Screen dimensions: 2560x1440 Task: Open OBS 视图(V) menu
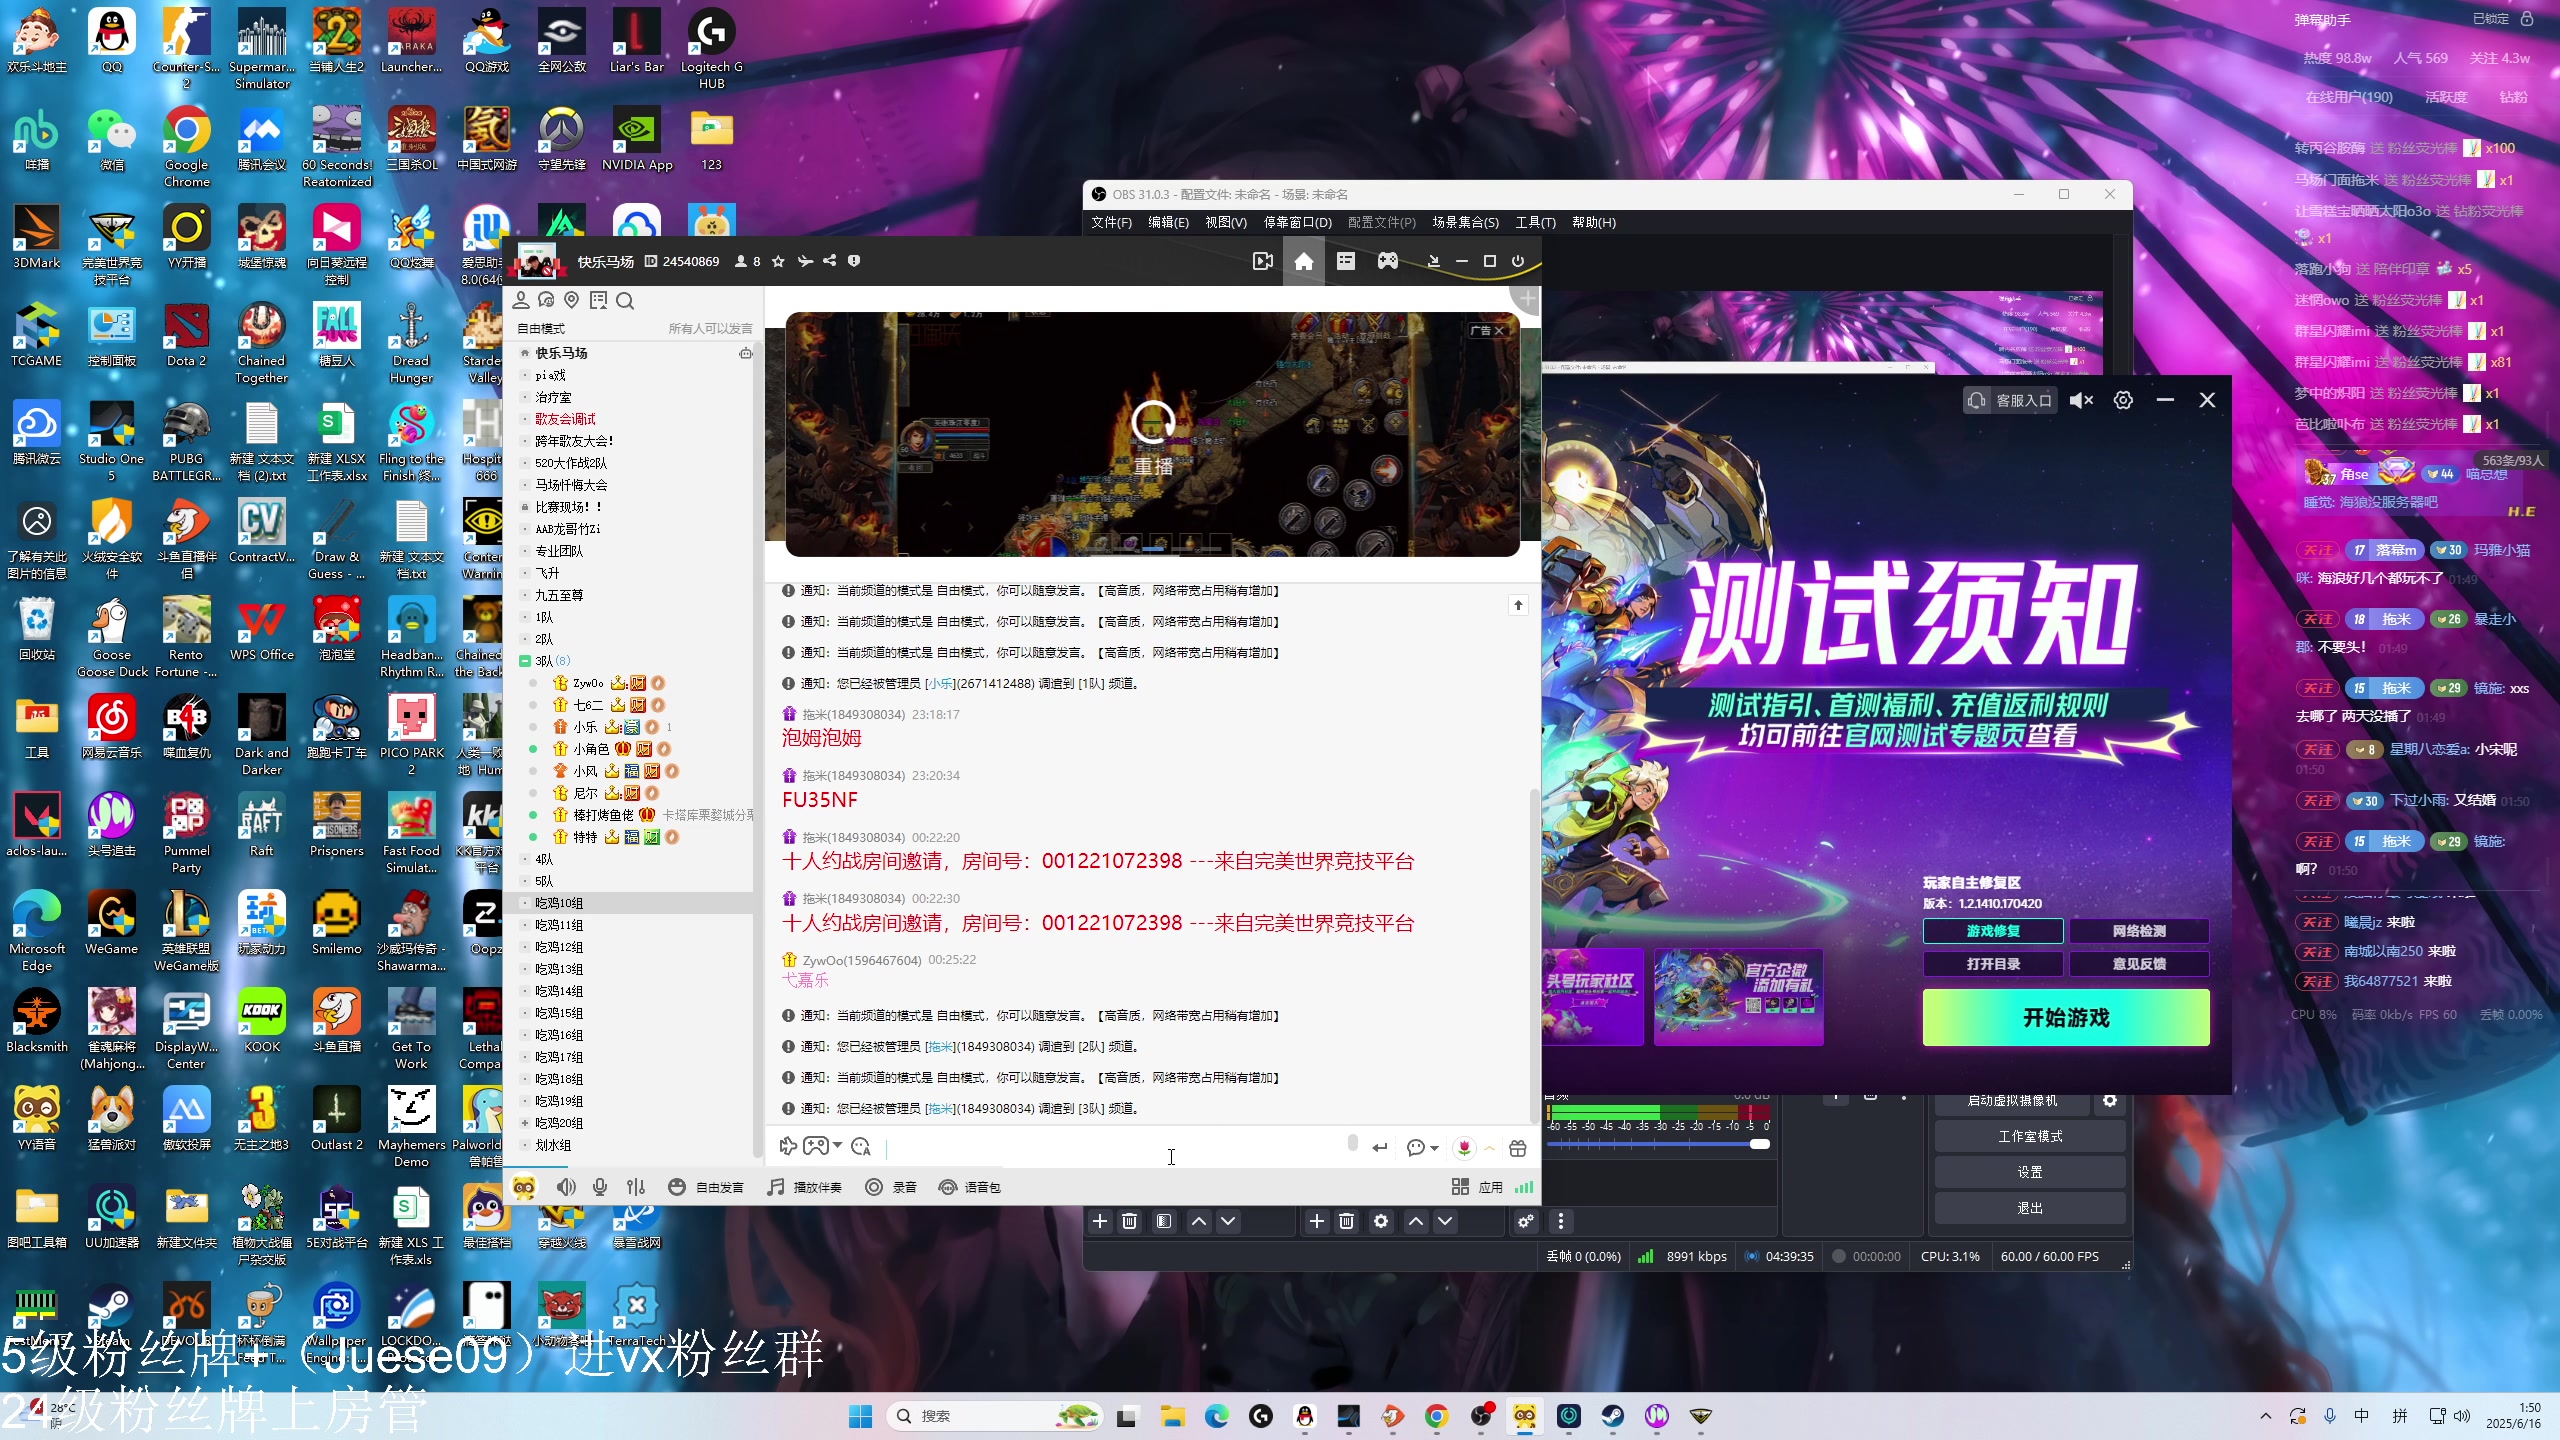(x=1225, y=222)
